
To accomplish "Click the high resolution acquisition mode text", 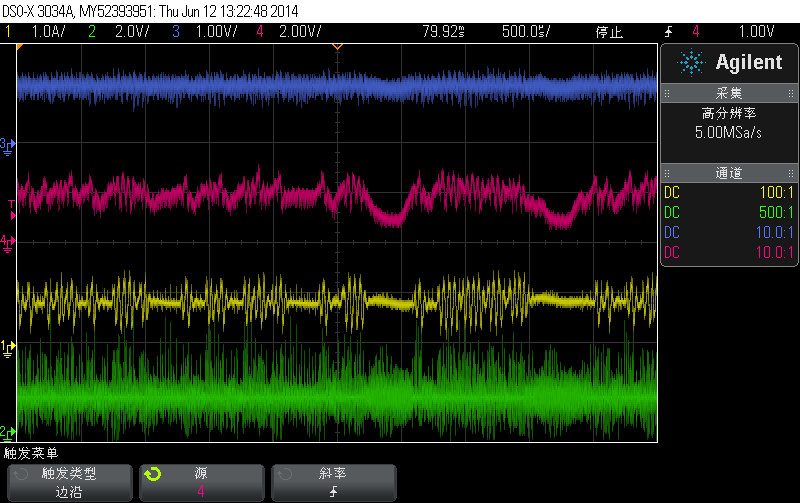I will 729,113.
